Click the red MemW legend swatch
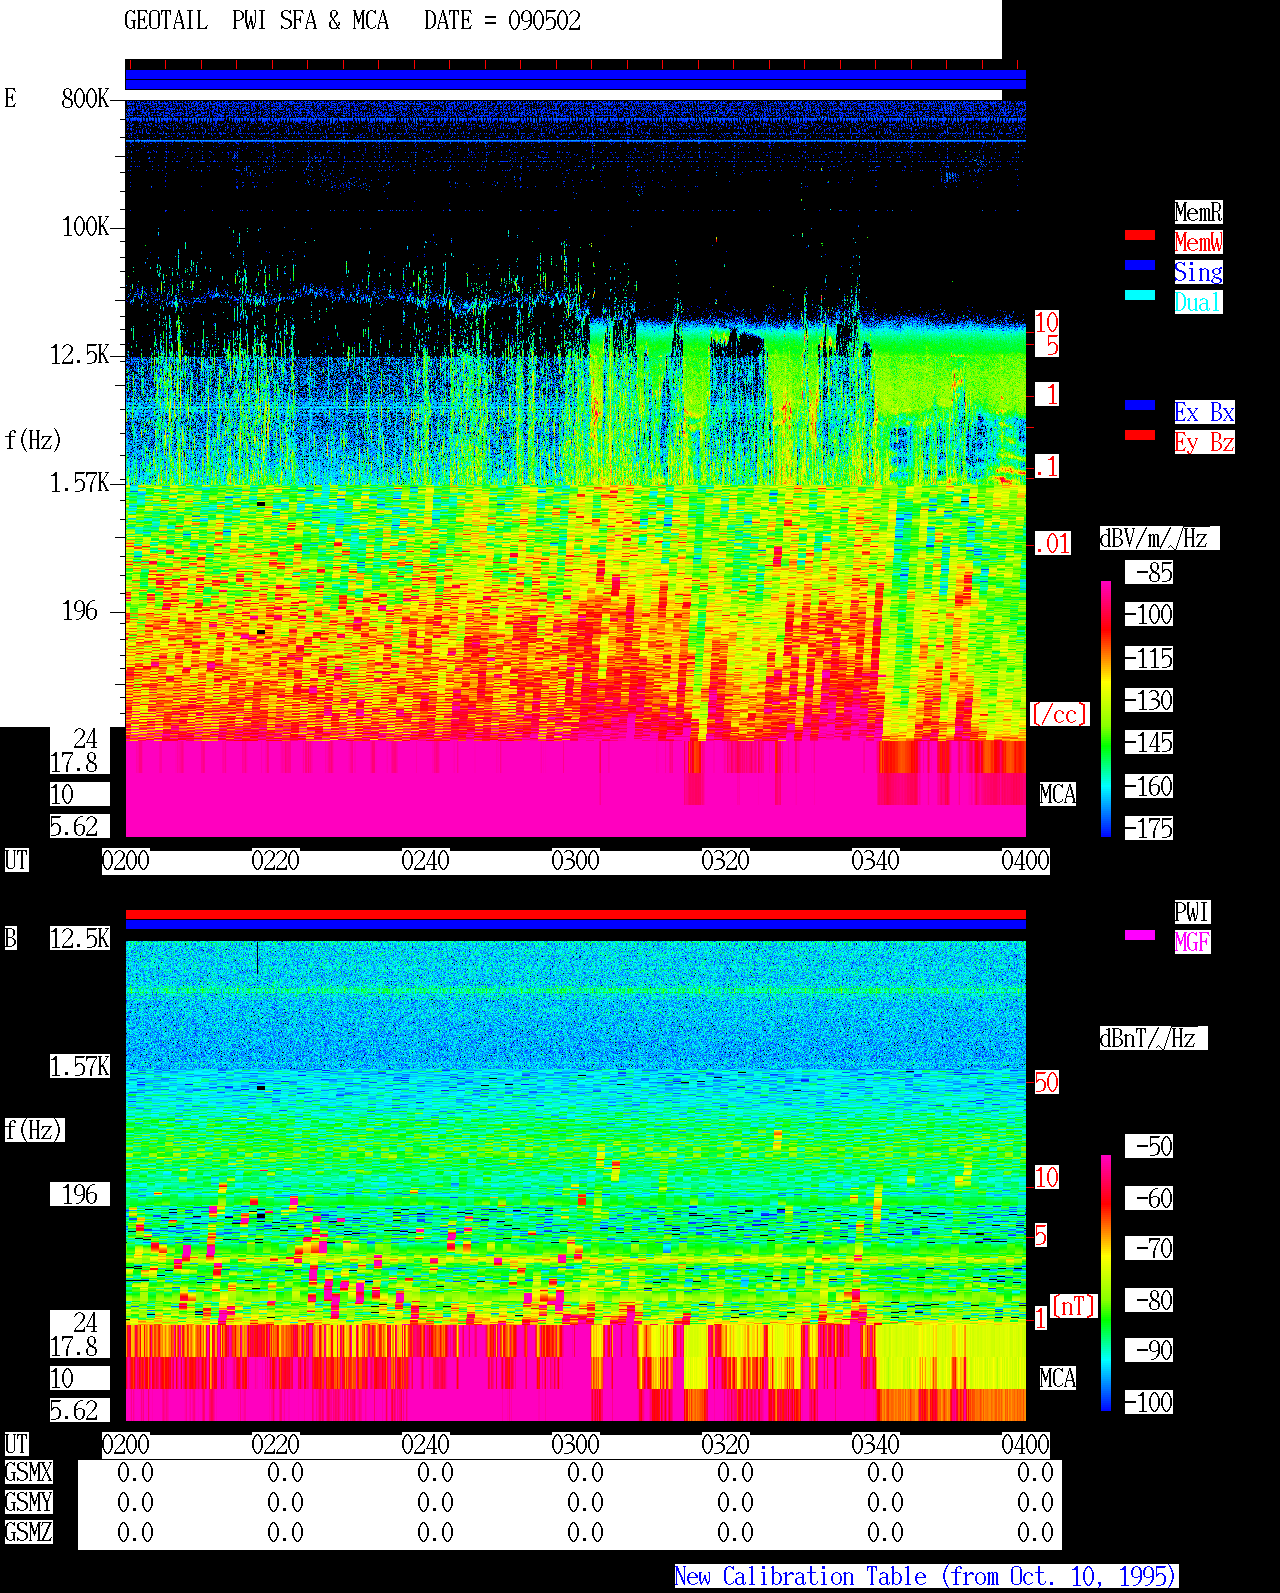Image resolution: width=1280 pixels, height=1593 pixels. point(1140,235)
